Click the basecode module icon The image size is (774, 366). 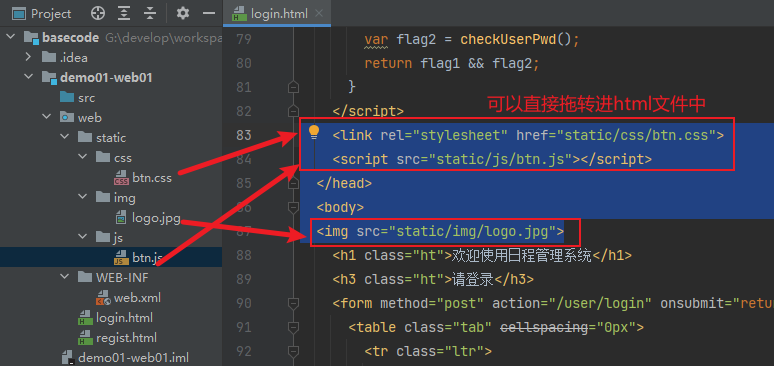tap(31, 38)
